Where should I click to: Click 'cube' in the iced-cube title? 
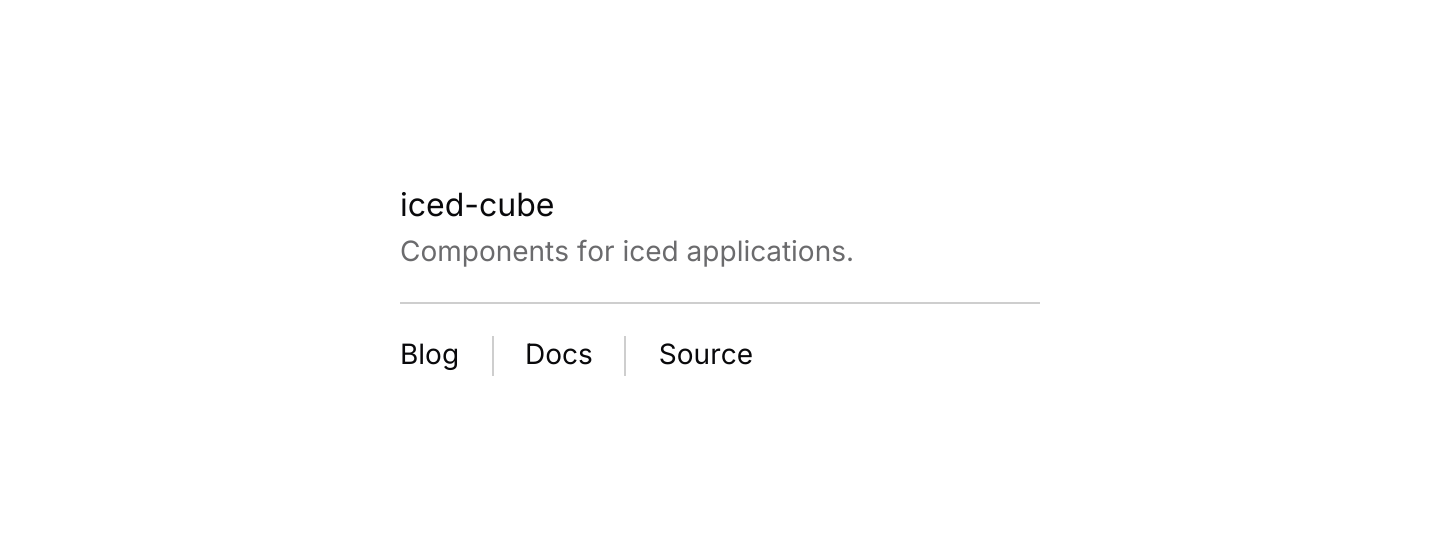pos(516,205)
